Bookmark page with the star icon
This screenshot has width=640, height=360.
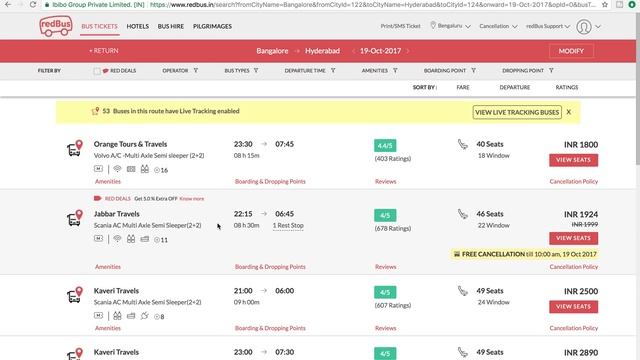click(x=605, y=4)
